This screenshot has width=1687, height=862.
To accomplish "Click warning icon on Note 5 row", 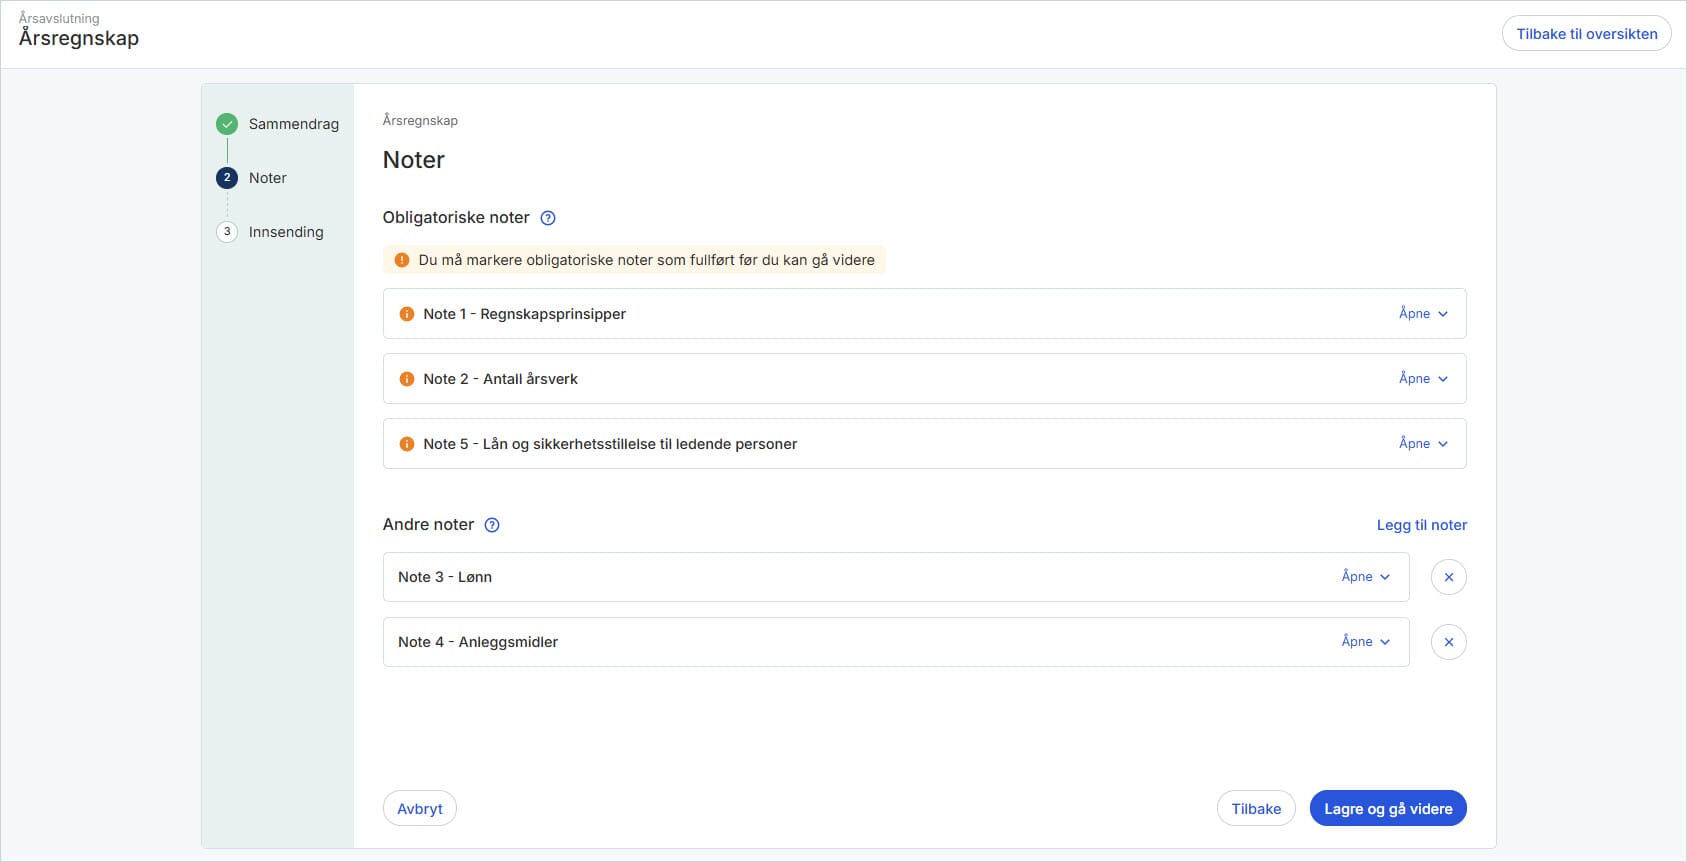I will (407, 444).
